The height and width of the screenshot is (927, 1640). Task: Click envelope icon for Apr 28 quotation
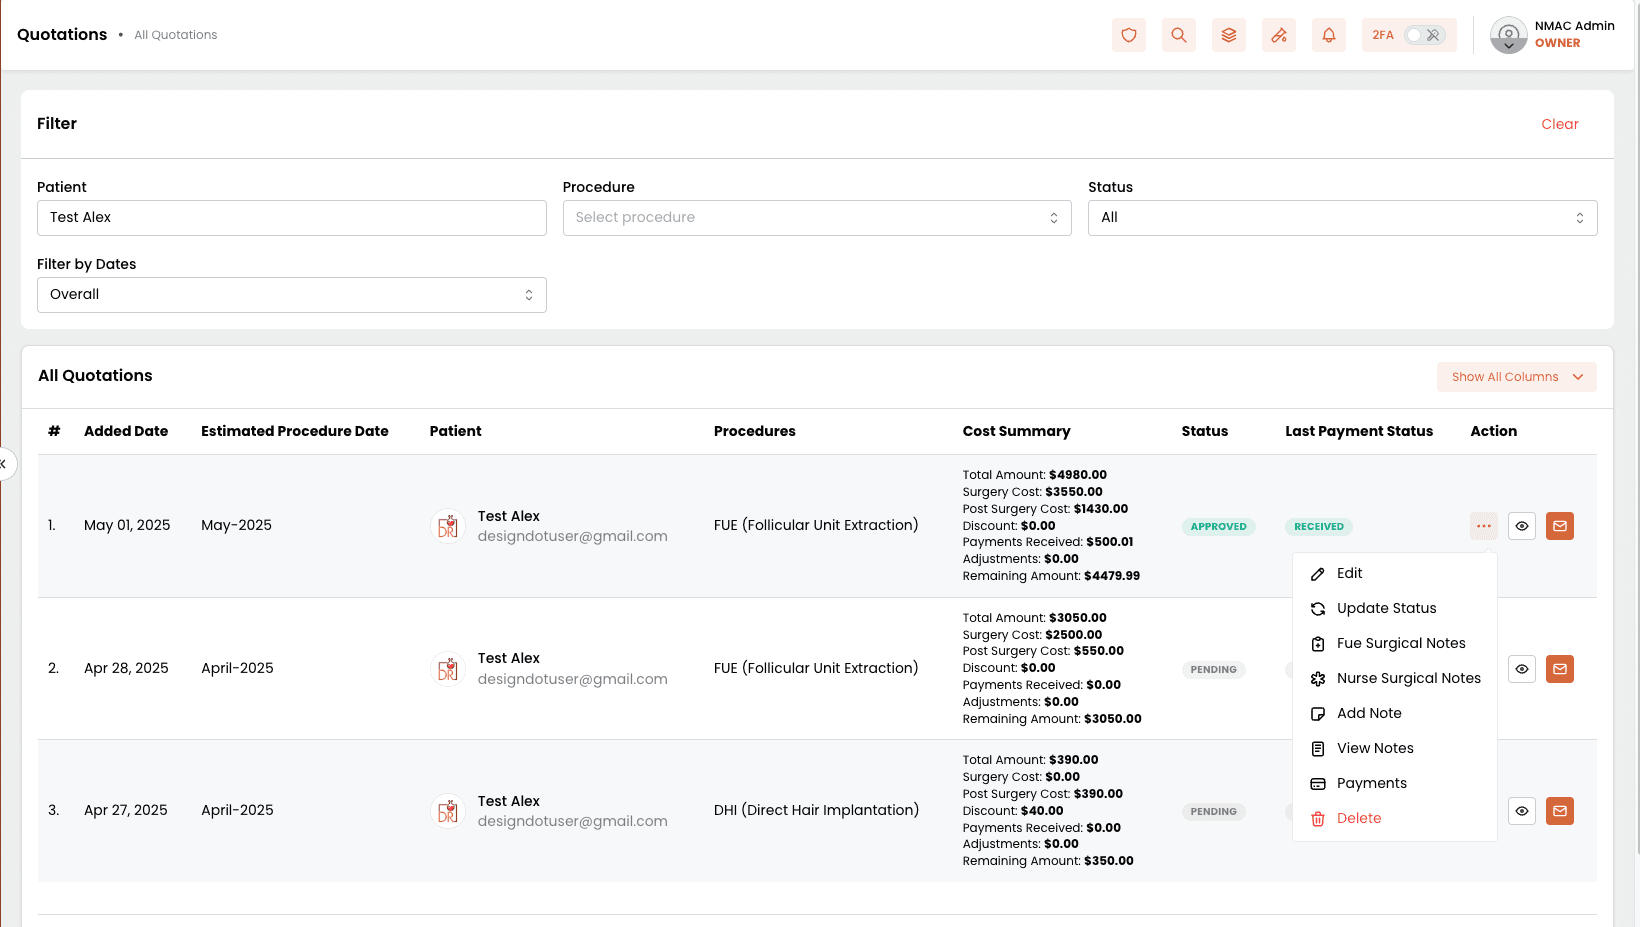click(x=1559, y=669)
